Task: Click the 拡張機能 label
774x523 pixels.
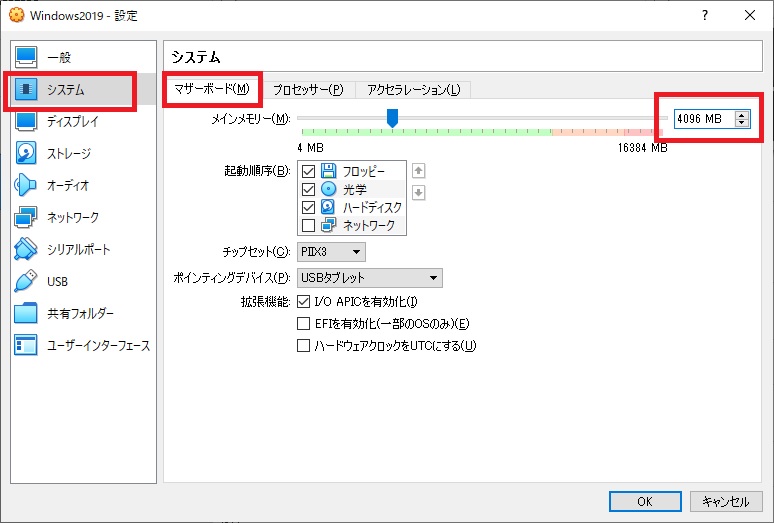Action: click(x=266, y=301)
